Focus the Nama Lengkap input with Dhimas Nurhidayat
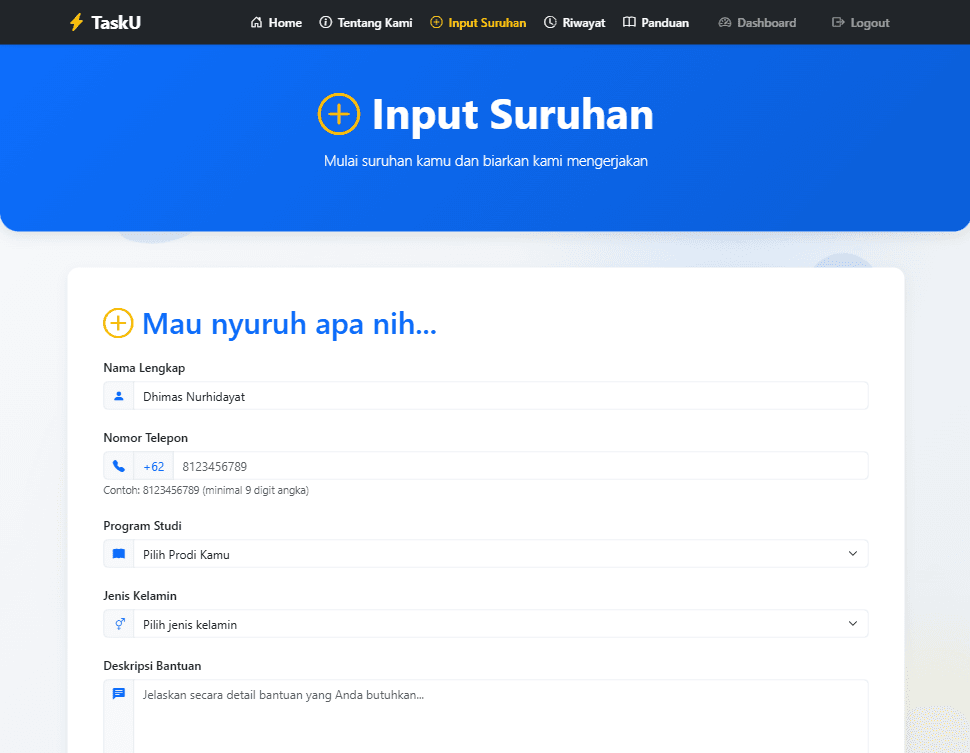The image size is (970, 753). (x=500, y=396)
